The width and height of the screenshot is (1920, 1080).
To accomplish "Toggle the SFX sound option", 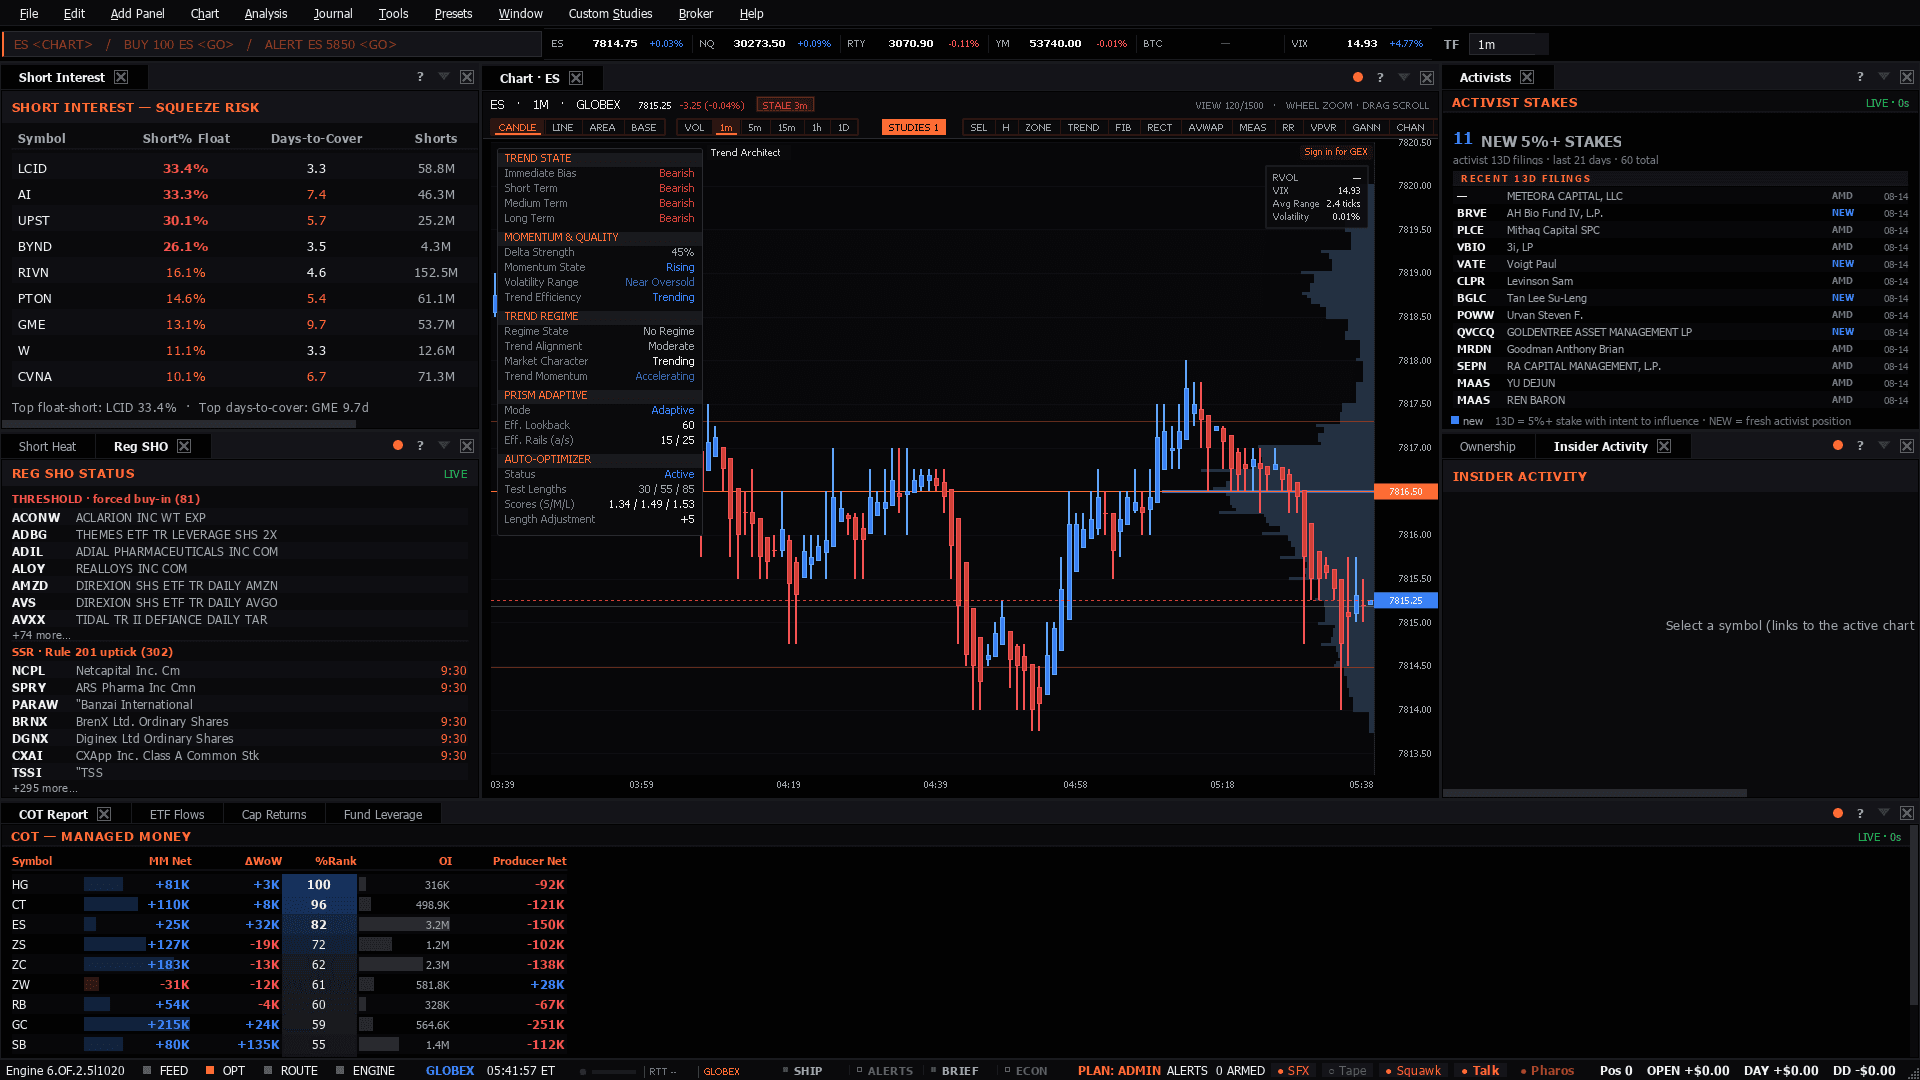I will click(1293, 1070).
